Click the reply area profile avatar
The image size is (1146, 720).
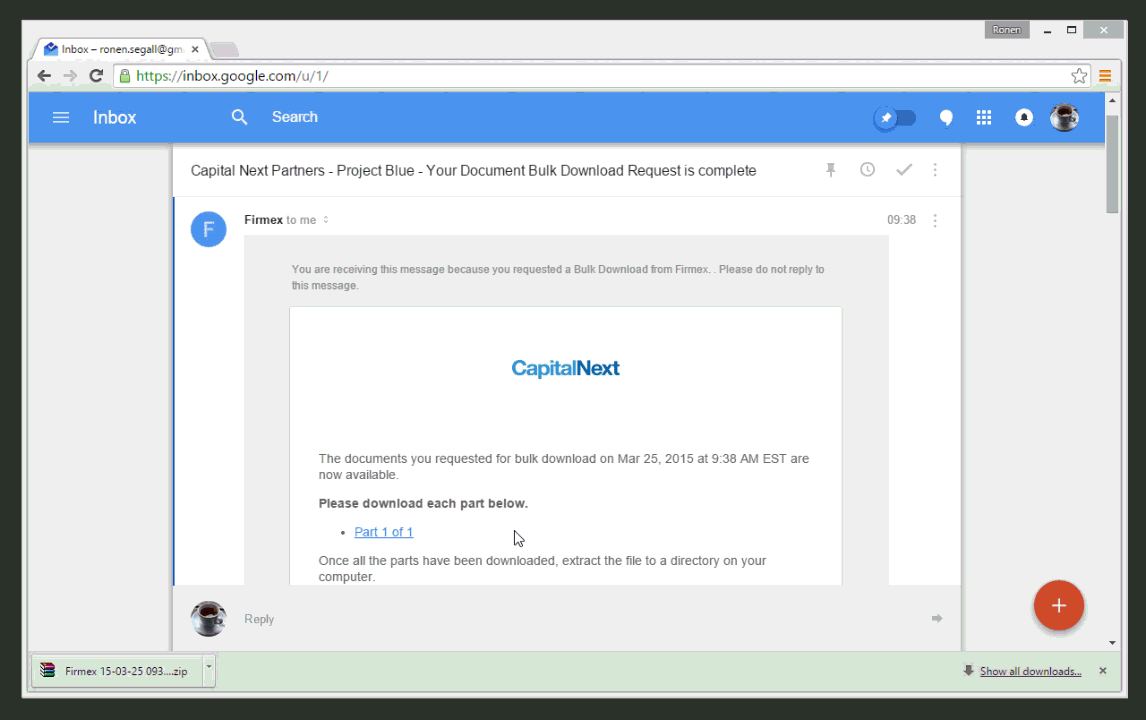(208, 618)
